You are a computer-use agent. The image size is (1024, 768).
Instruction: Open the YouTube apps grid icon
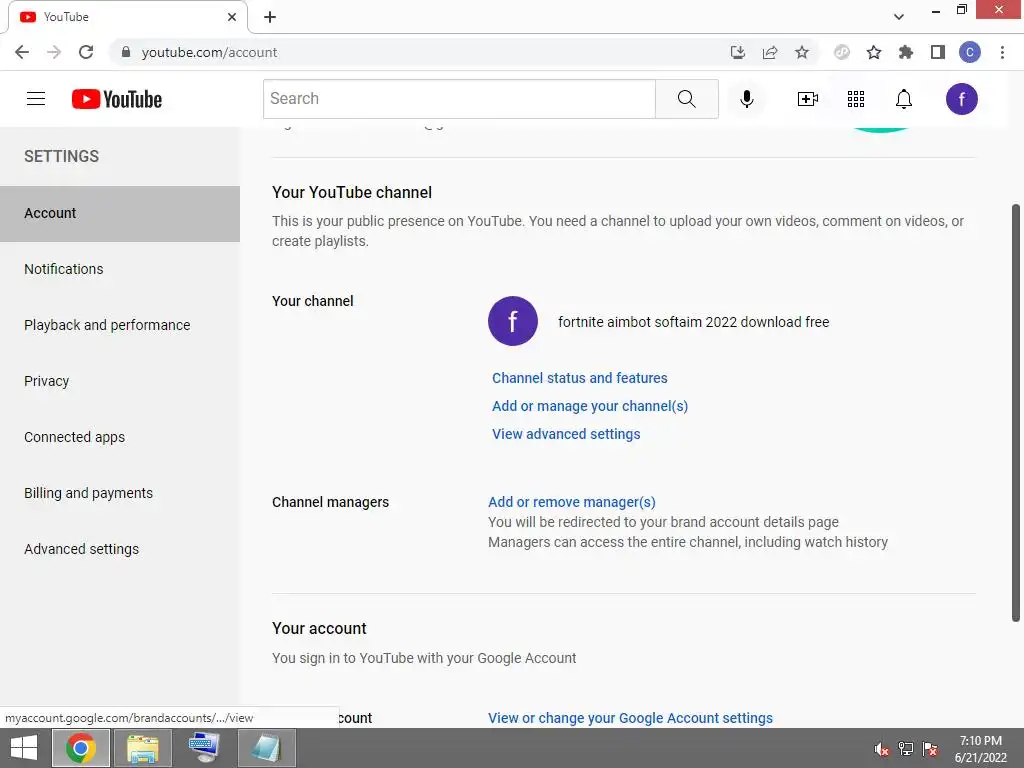(856, 99)
